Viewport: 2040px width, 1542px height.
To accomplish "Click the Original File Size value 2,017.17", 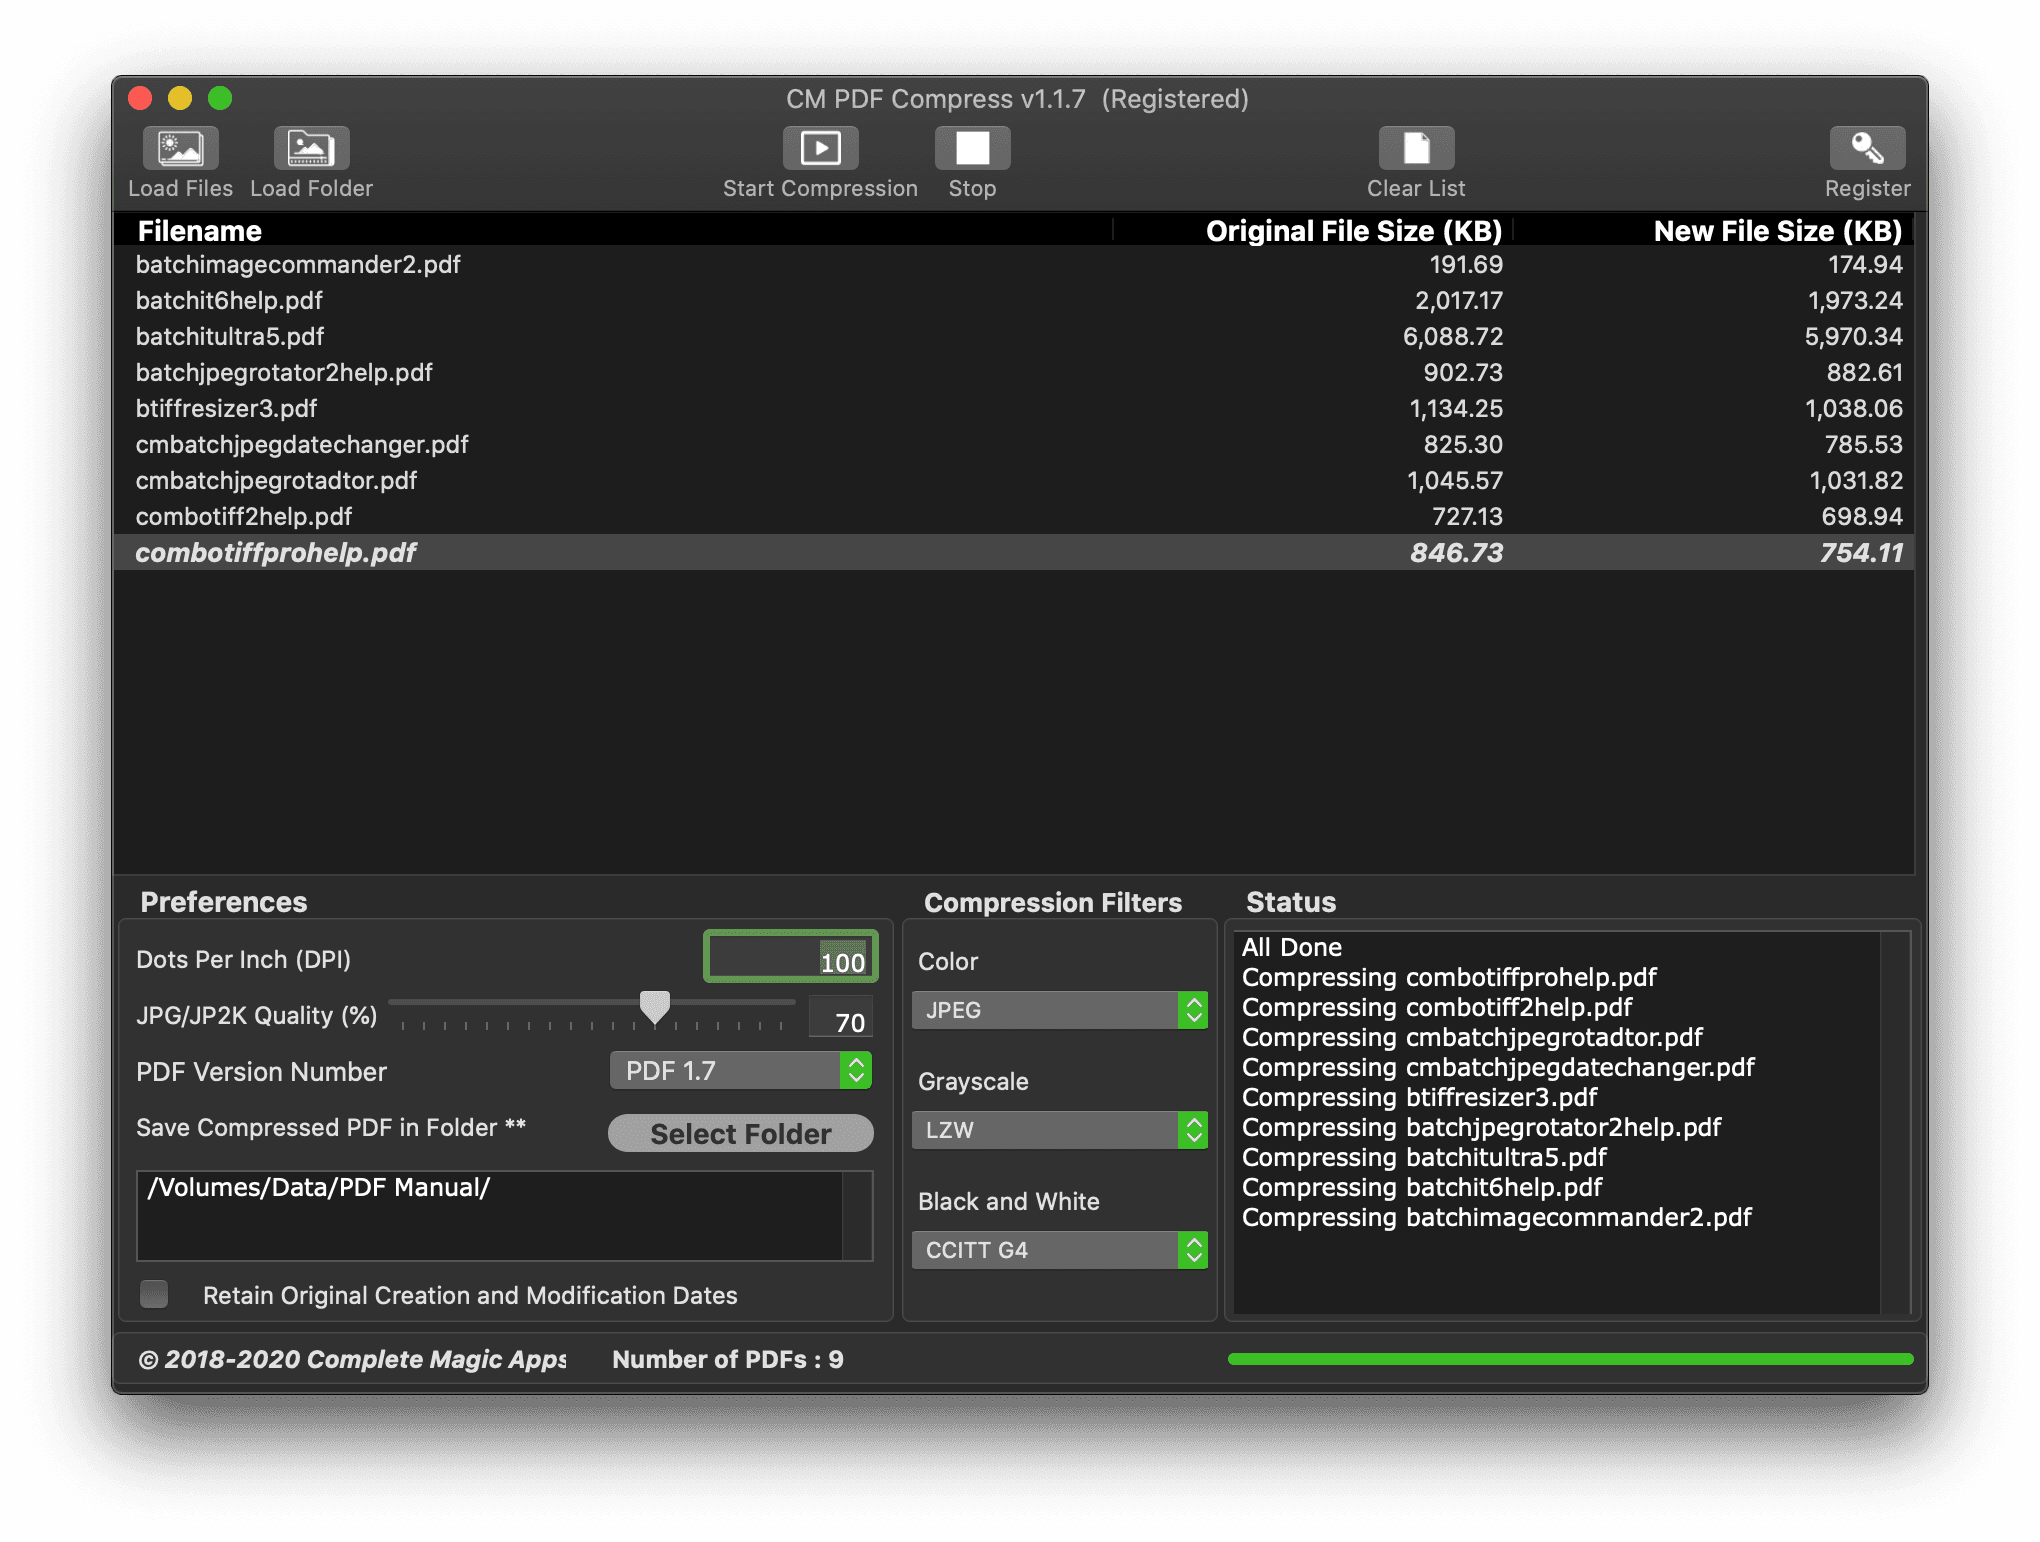I will [1458, 300].
